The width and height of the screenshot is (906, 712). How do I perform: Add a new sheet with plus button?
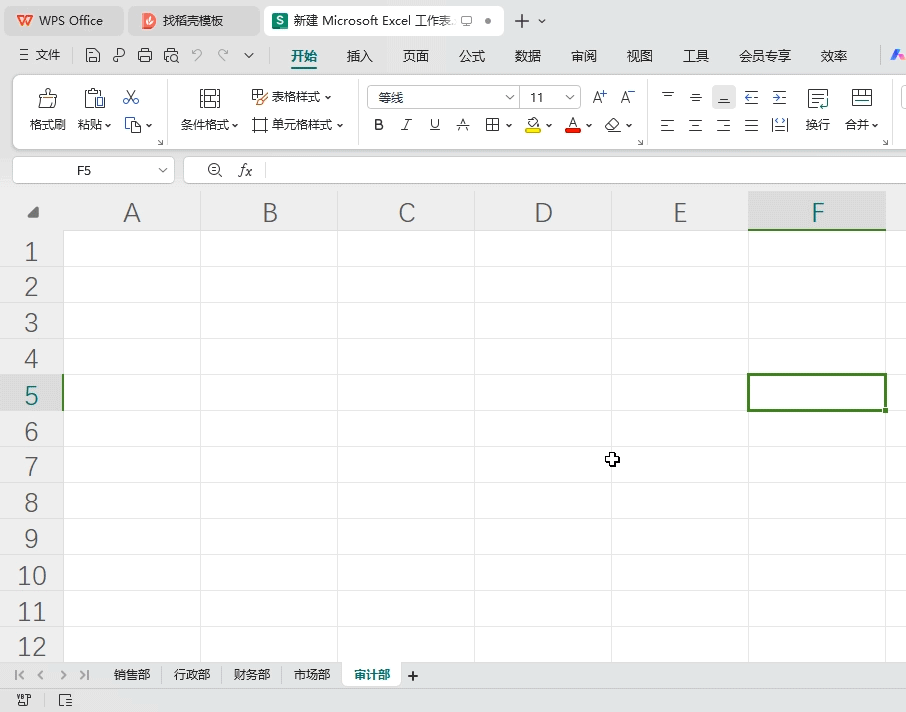(x=413, y=676)
